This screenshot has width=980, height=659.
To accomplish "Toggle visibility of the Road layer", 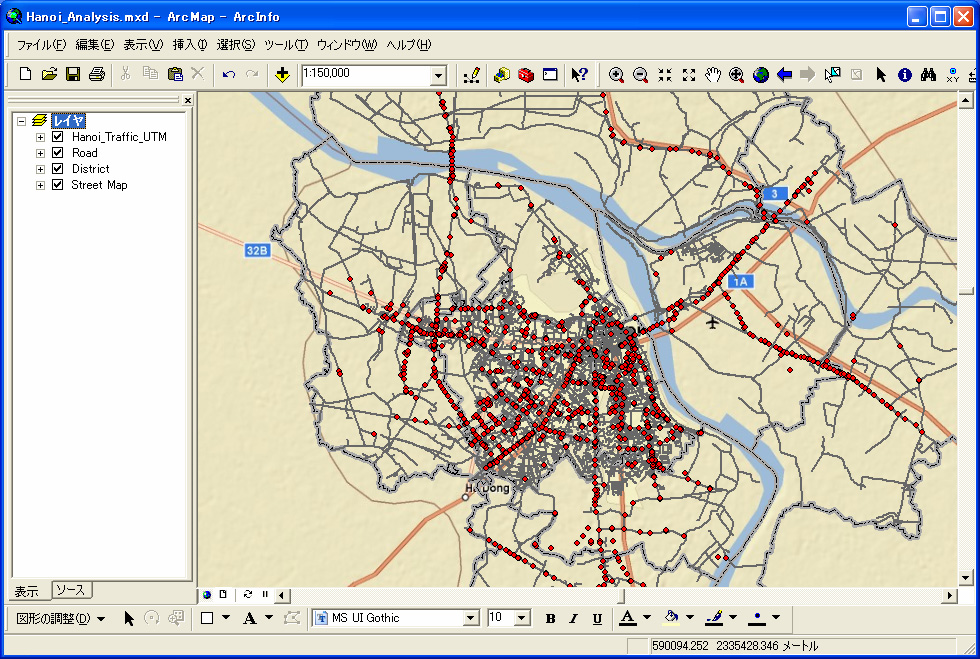I will click(57, 153).
